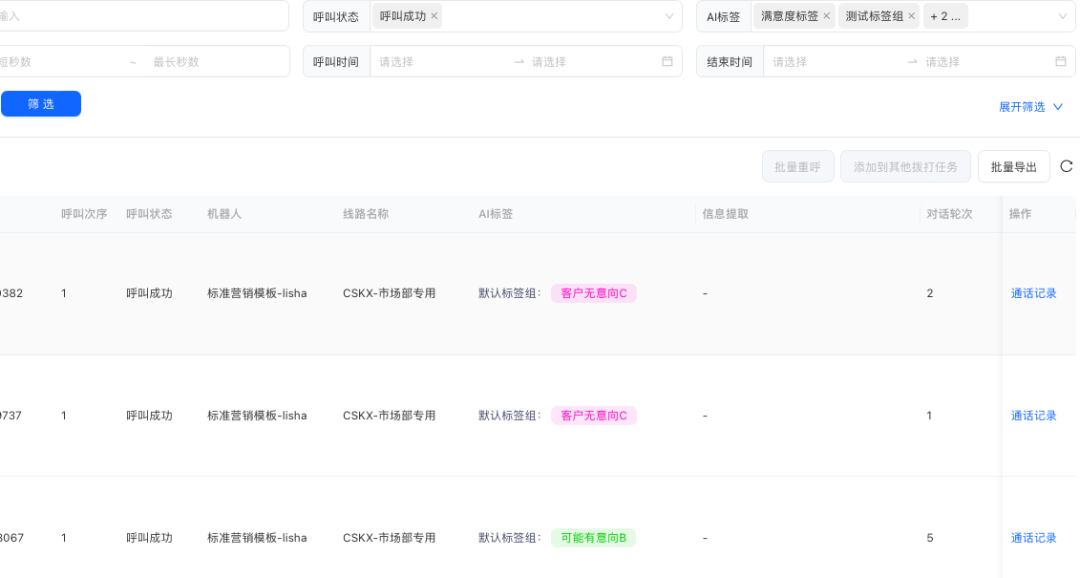Click the 呼叫次序 column header
1080x578 pixels.
click(84, 214)
